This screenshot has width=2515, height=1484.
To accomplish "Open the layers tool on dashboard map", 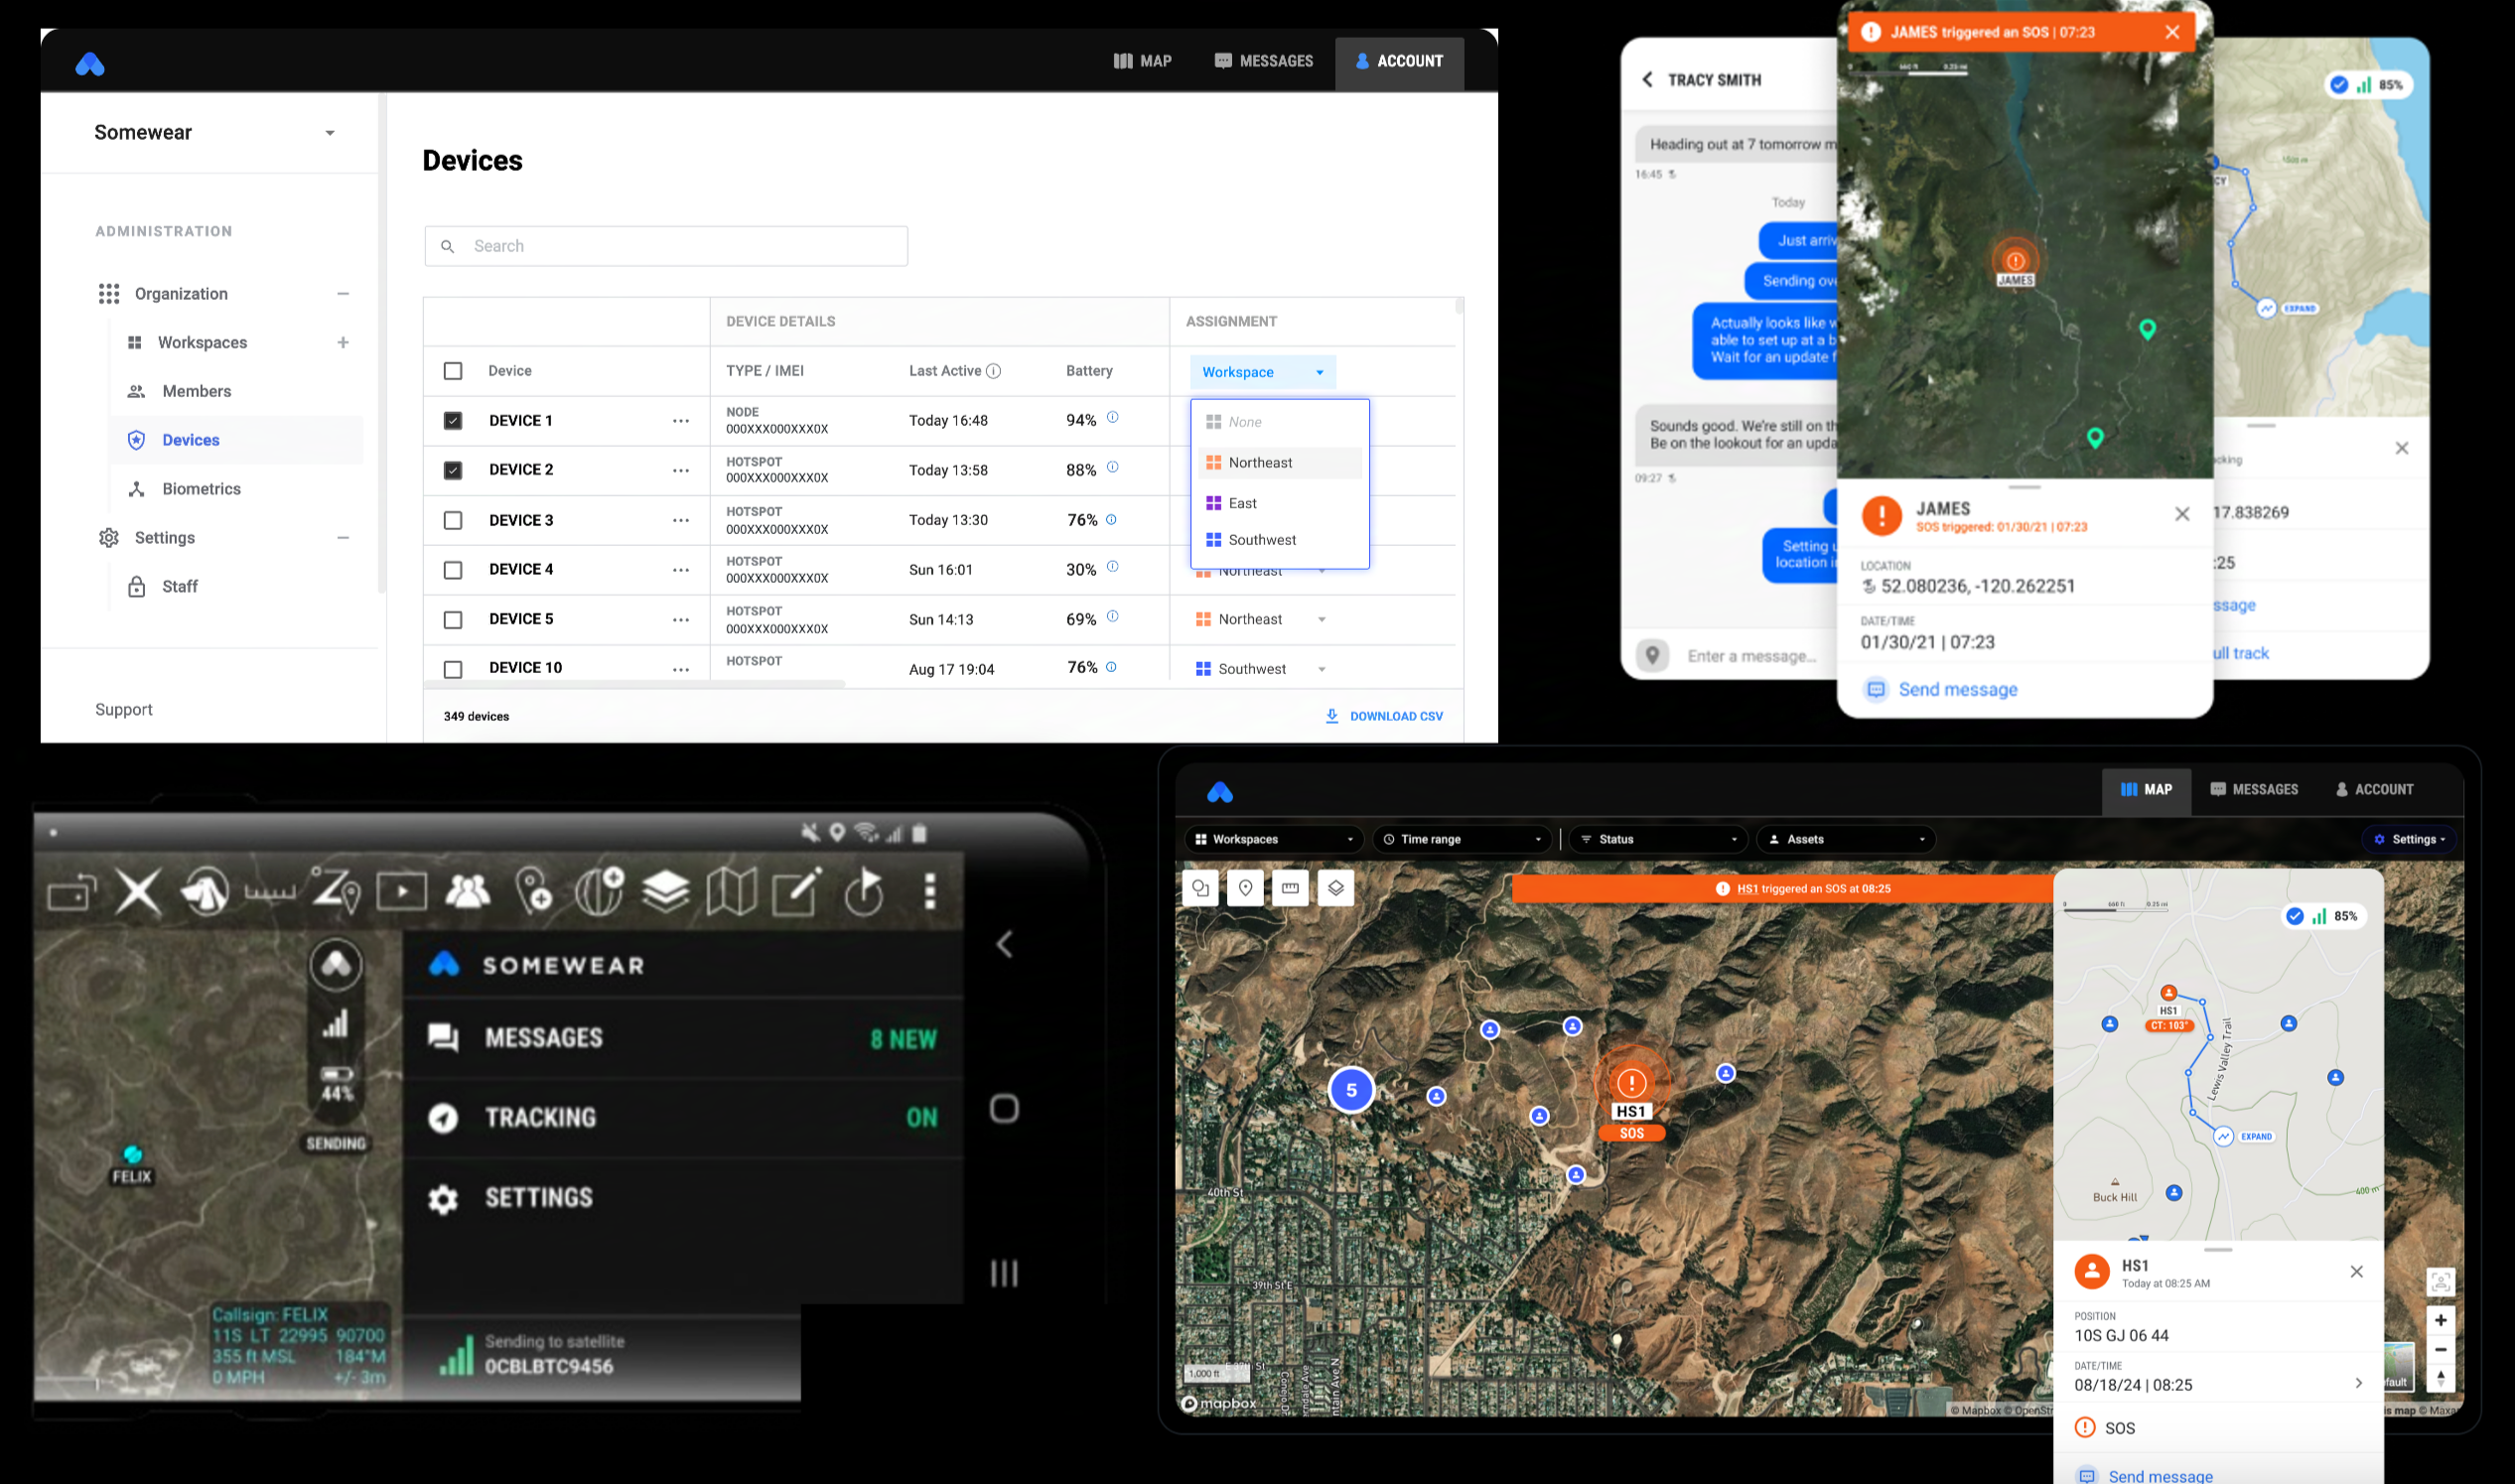I will 1335,888.
